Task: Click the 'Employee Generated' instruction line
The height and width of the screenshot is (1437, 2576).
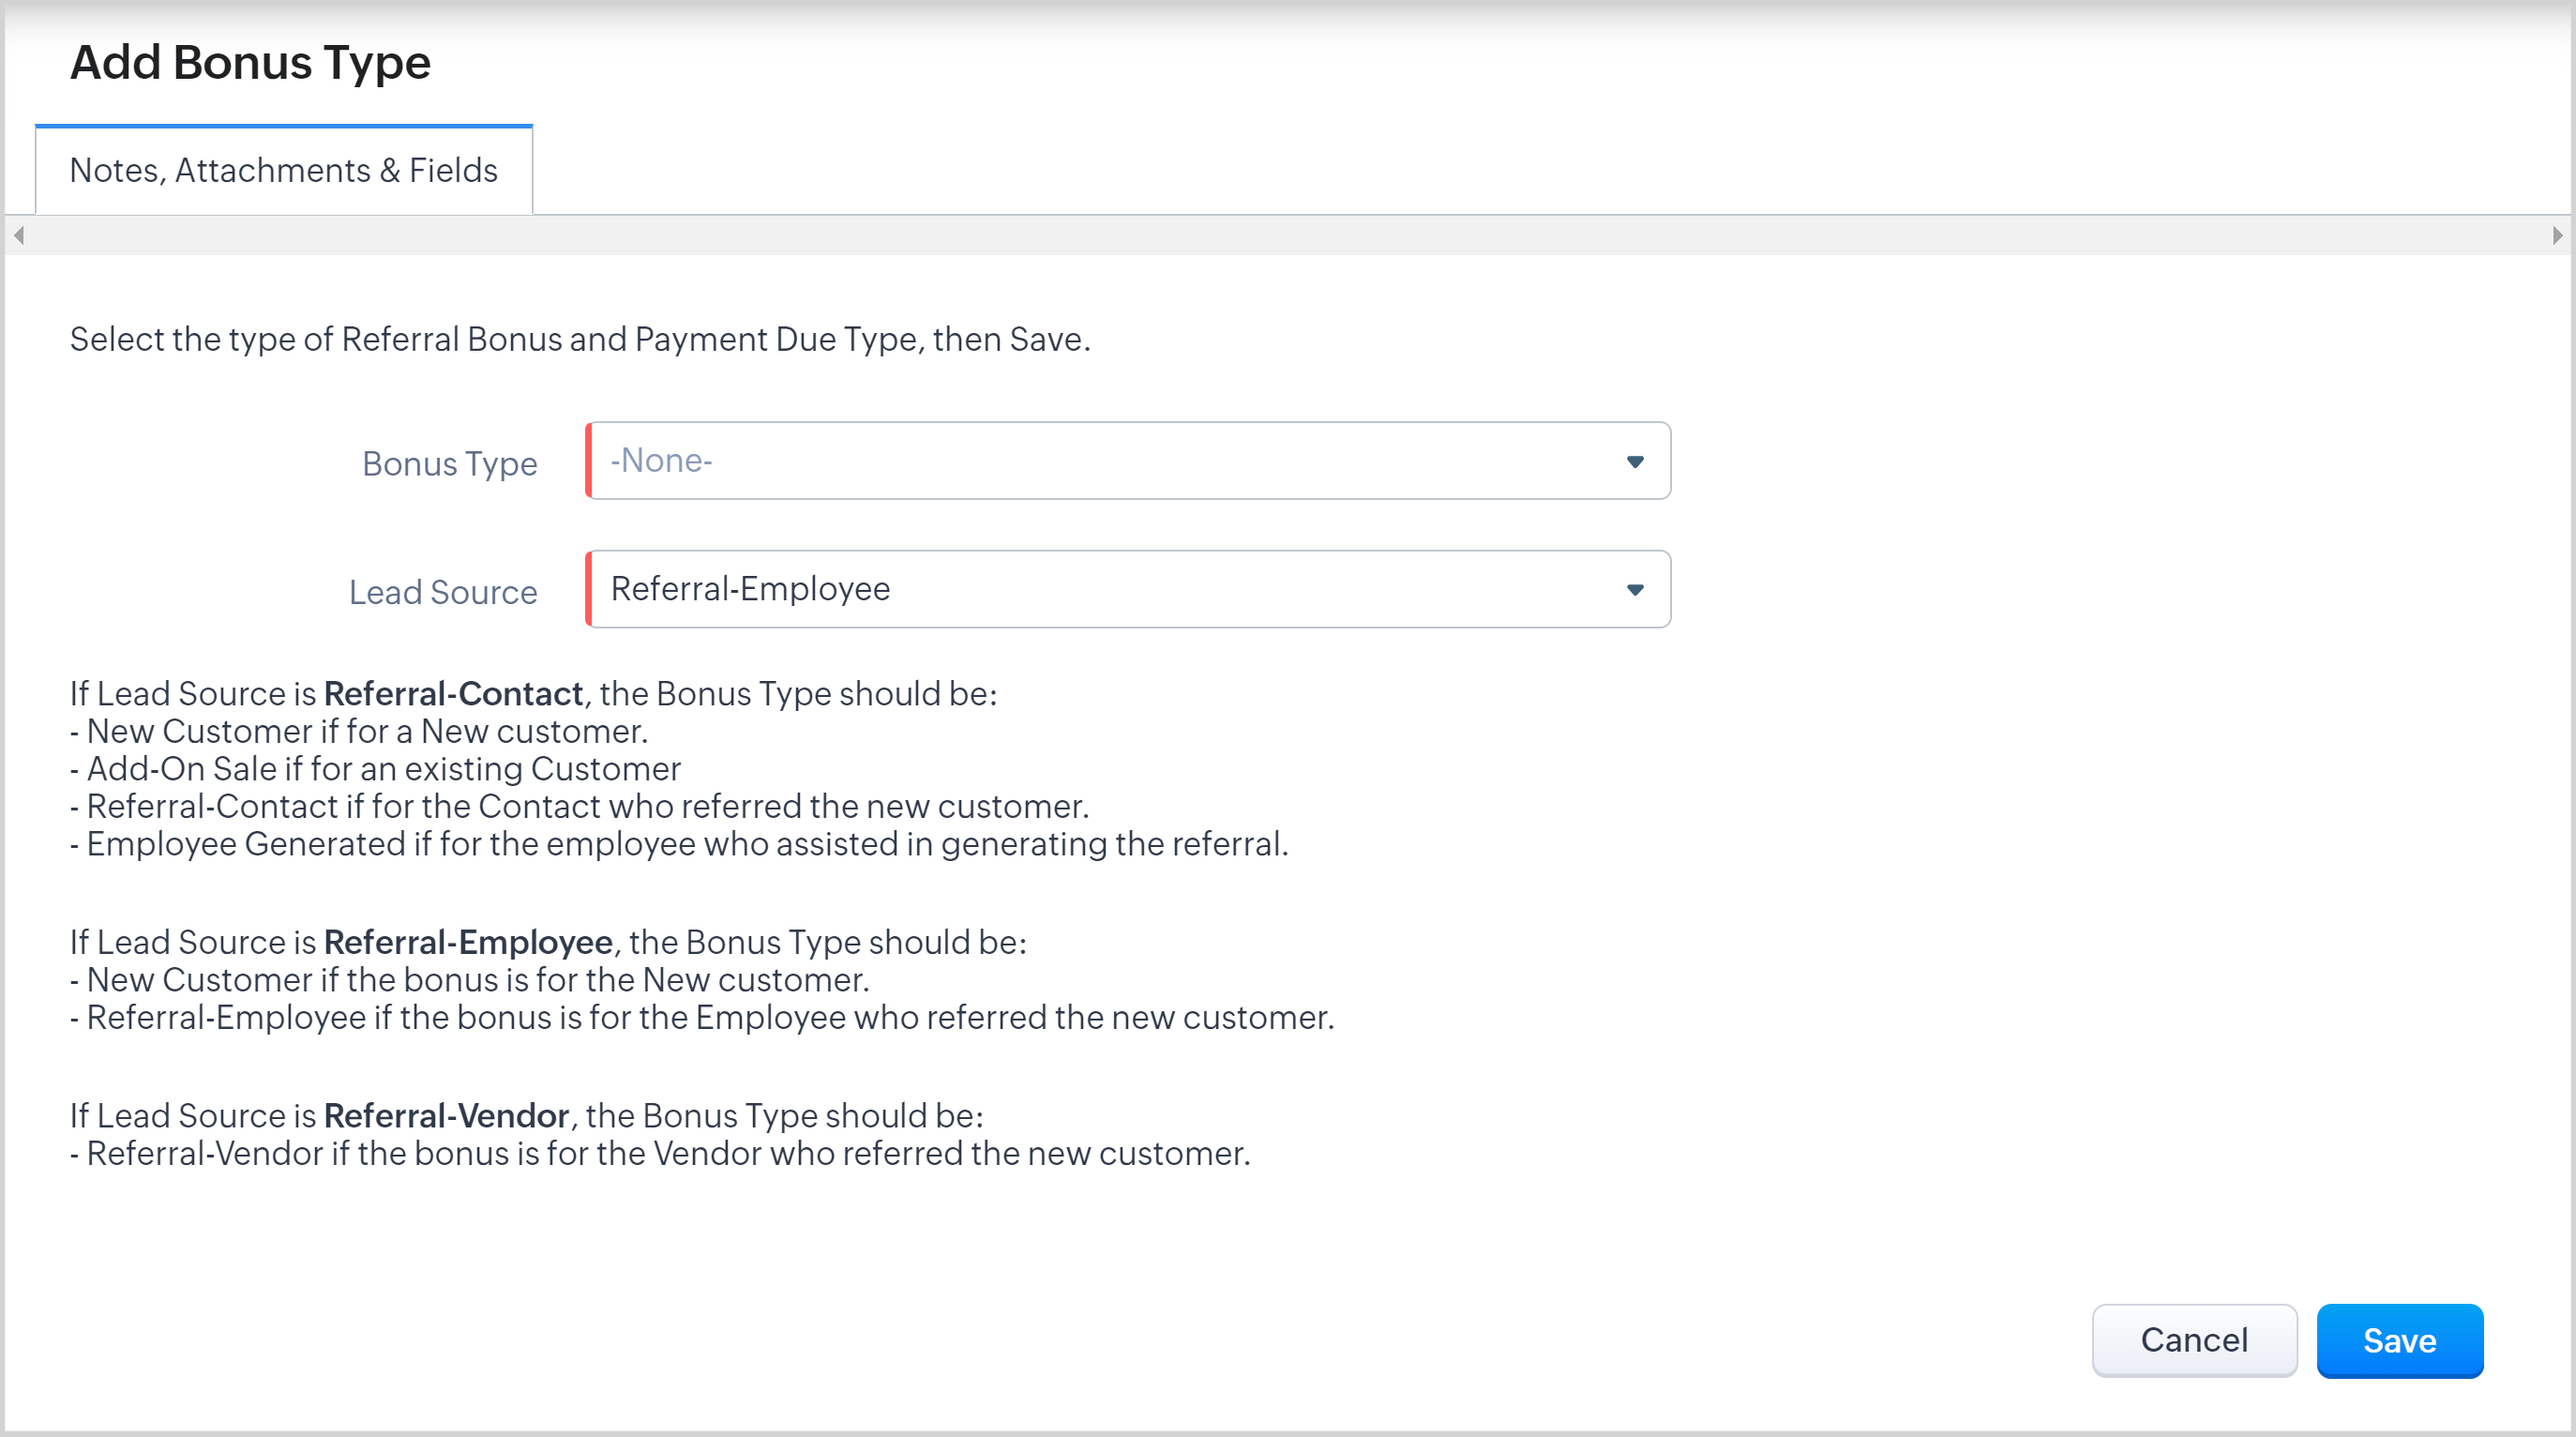Action: point(680,844)
